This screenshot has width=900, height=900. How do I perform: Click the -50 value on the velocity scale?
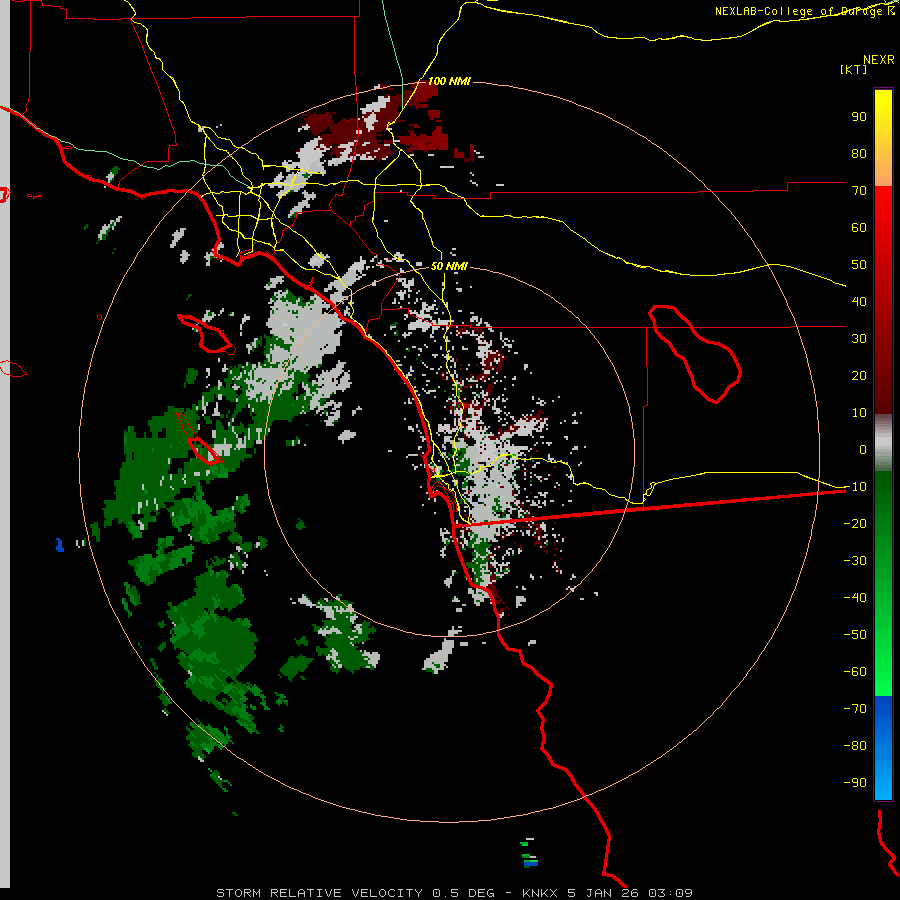pyautogui.click(x=855, y=634)
